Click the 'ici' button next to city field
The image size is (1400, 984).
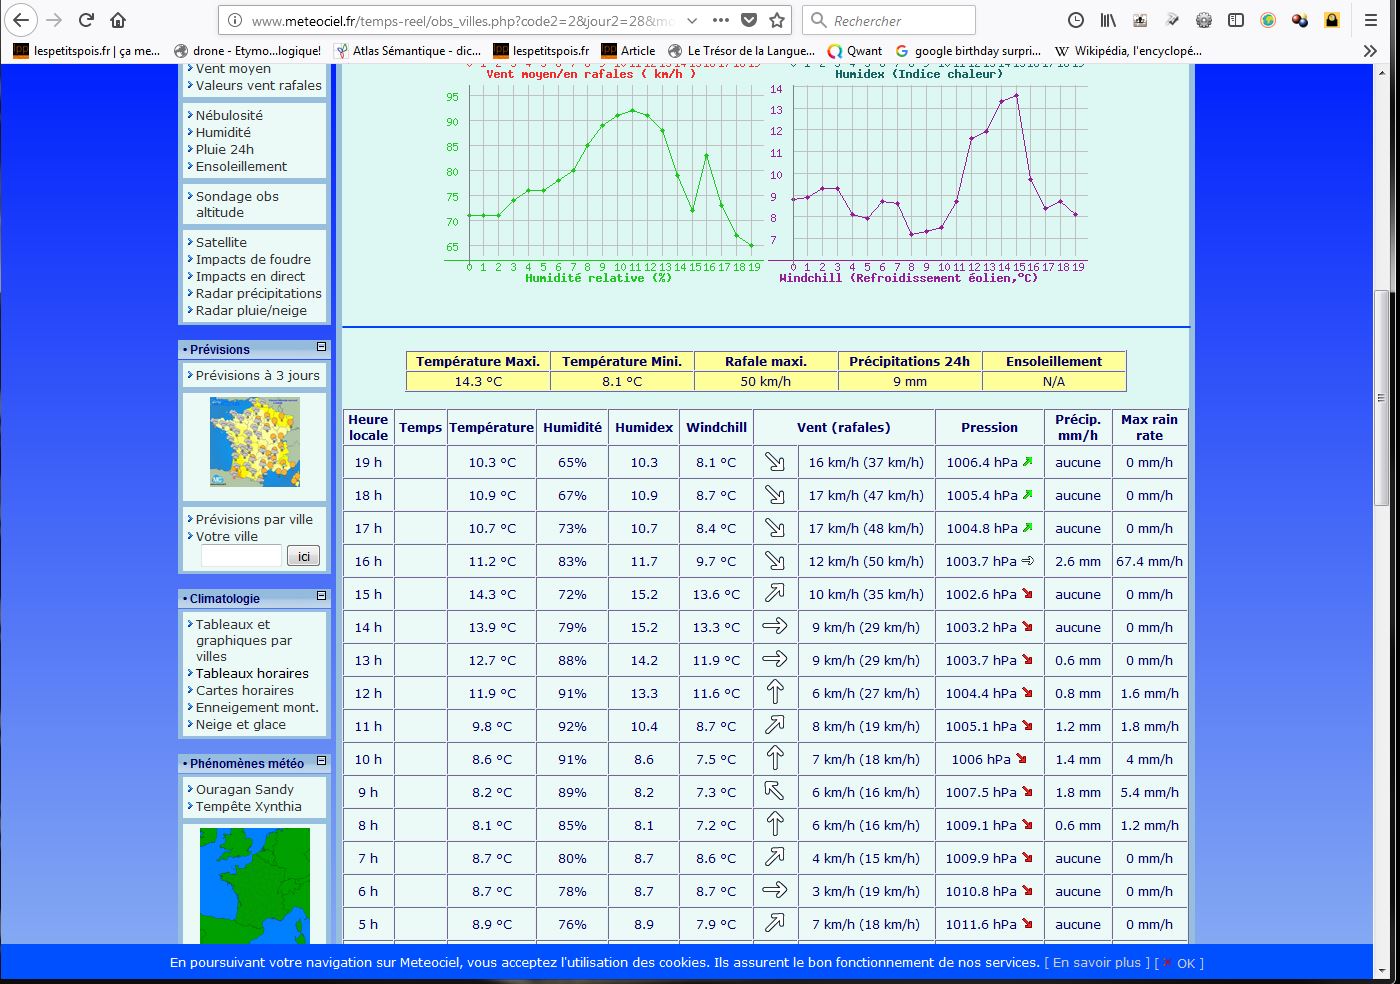[x=303, y=556]
